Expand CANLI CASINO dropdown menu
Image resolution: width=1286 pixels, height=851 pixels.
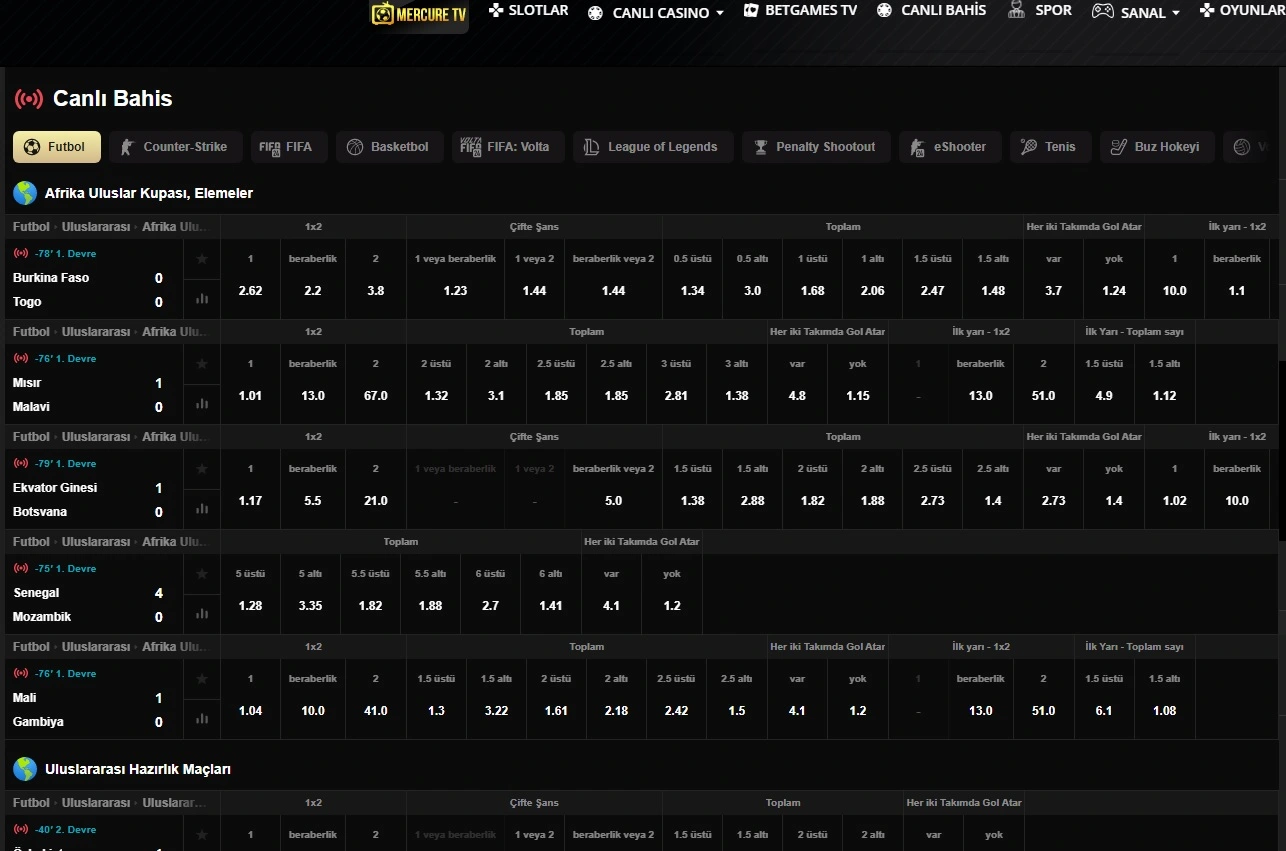(656, 13)
